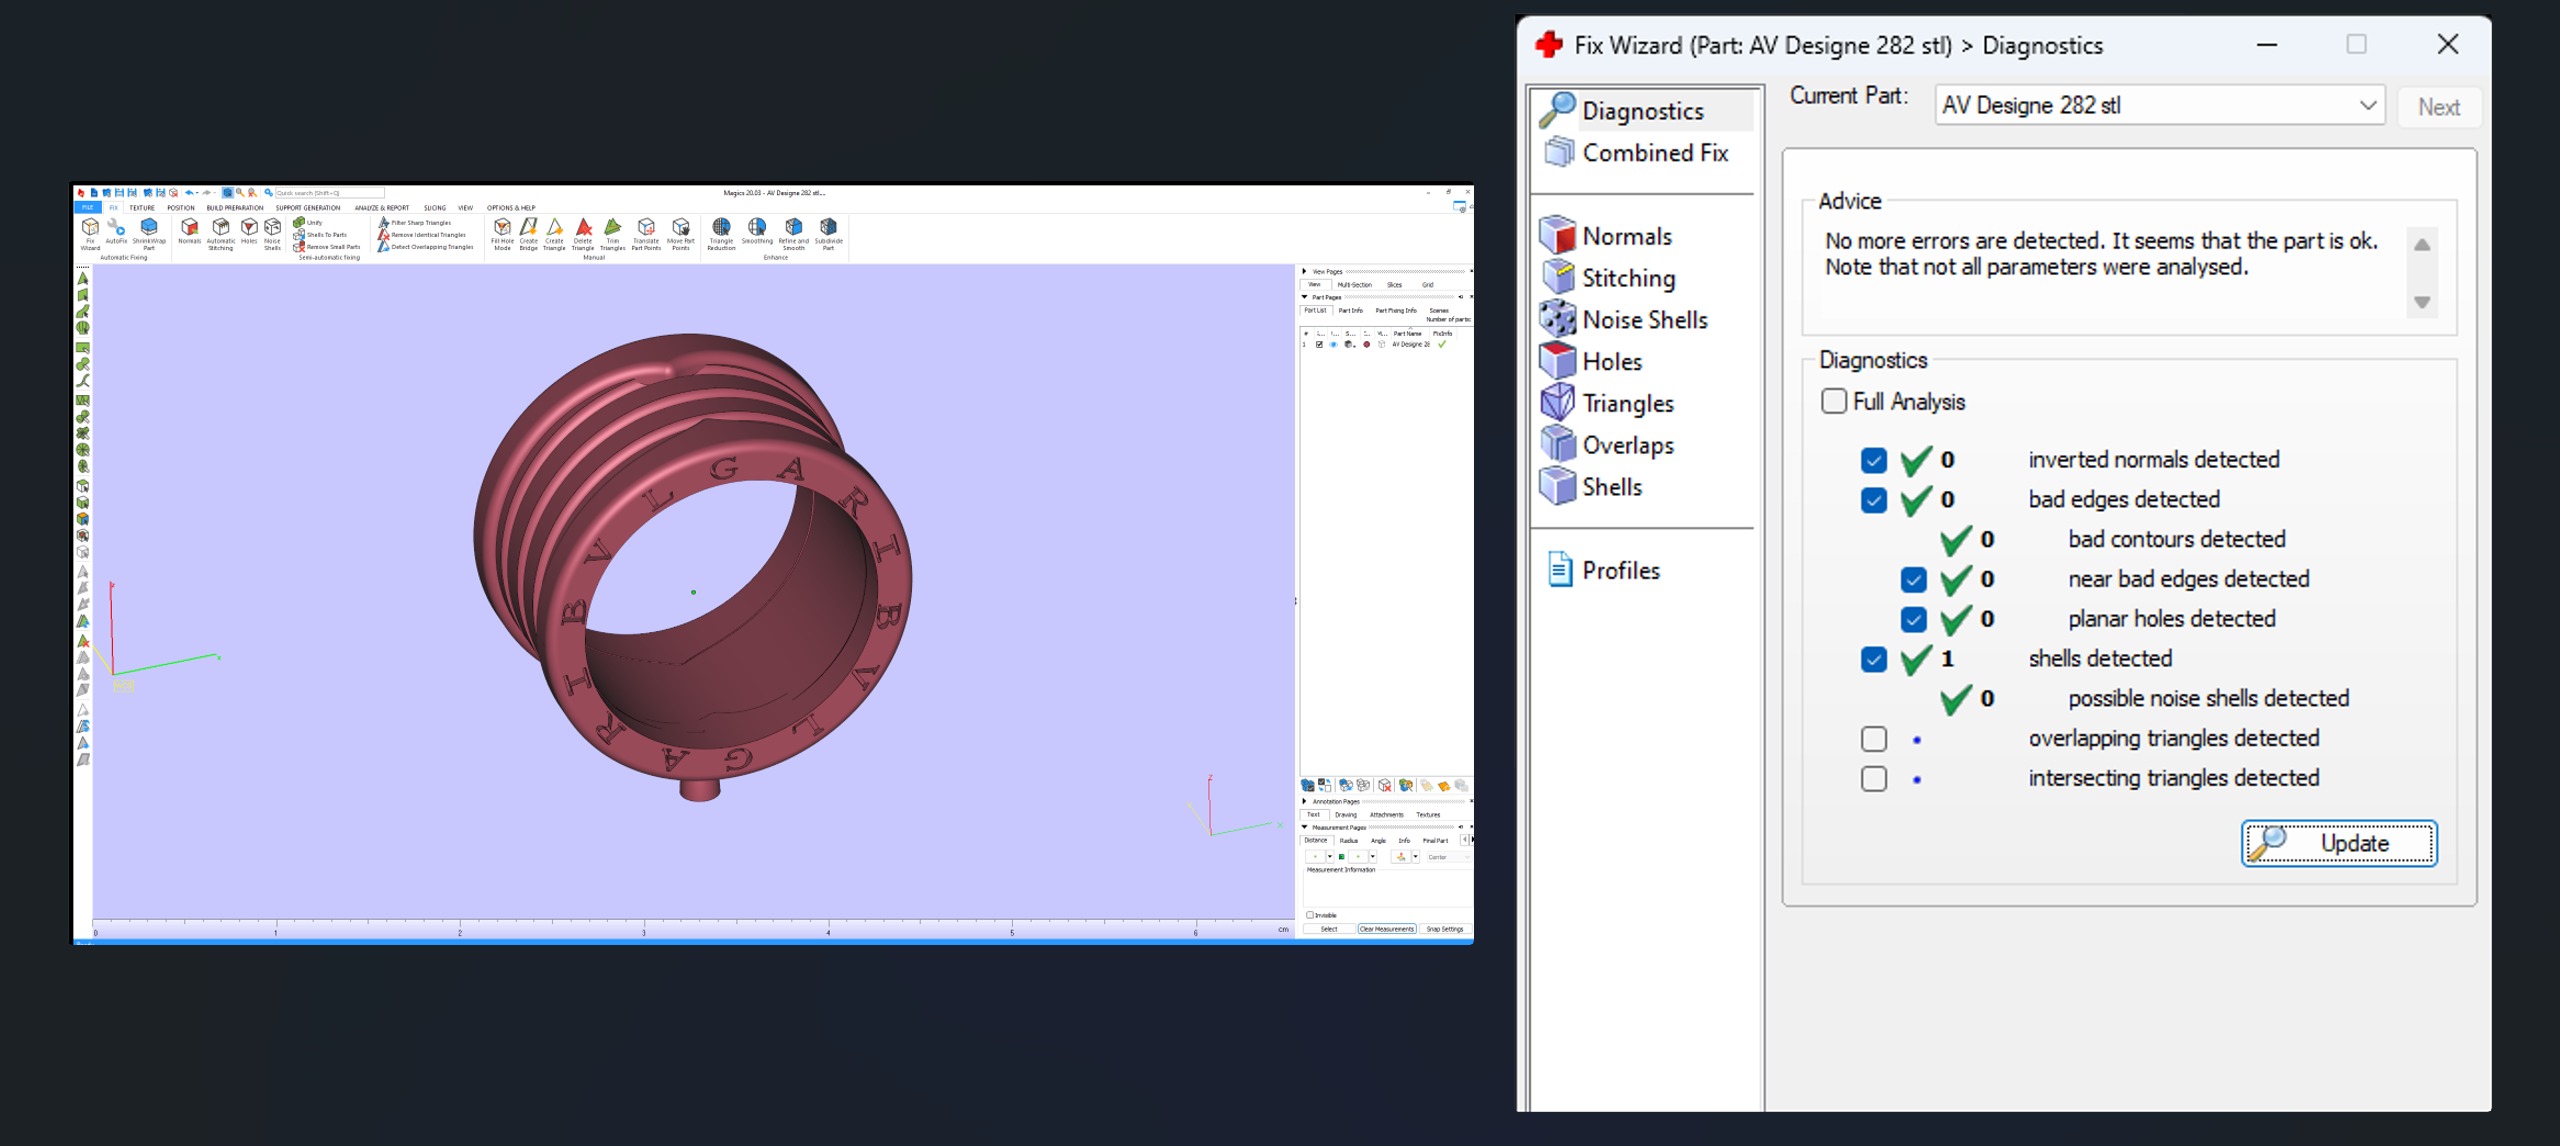Uncheck shells detected checkbox

pos(1873,659)
